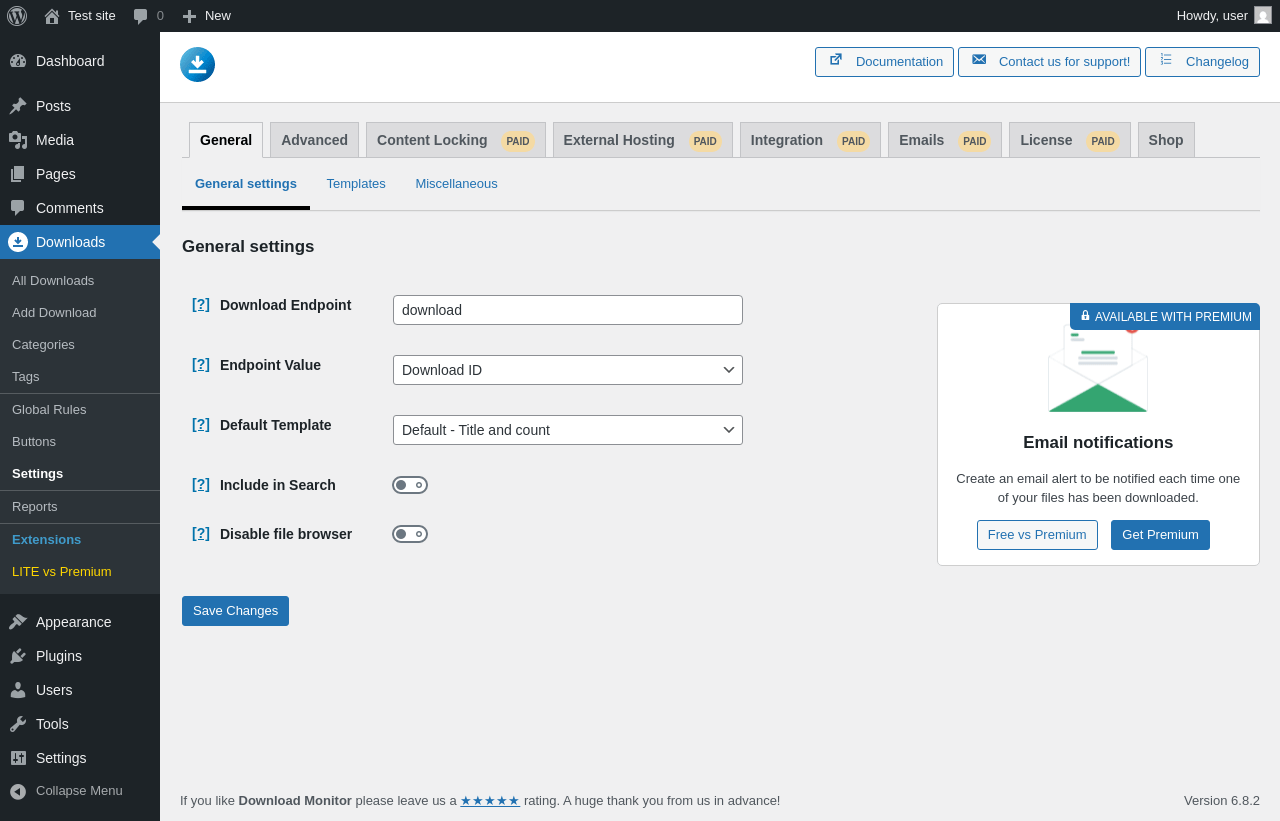Open Extensions in the Downloads submenu
This screenshot has height=821, width=1280.
[x=80, y=540]
